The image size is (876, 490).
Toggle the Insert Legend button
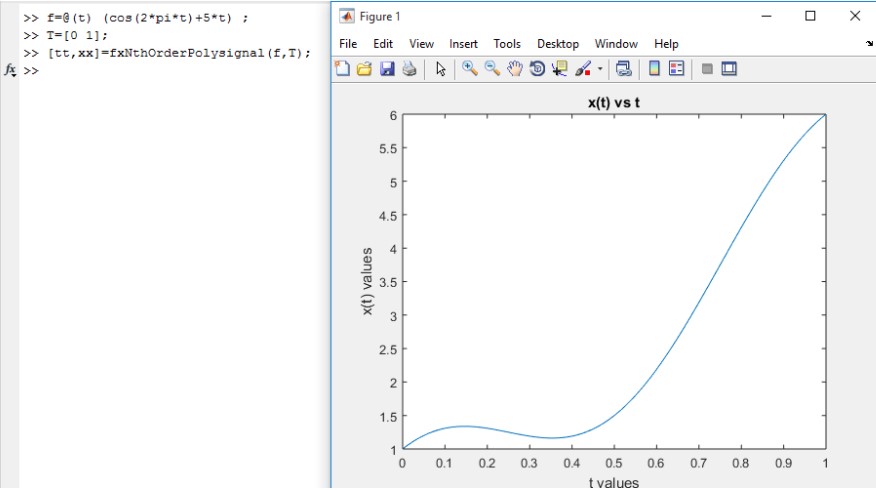click(x=677, y=69)
